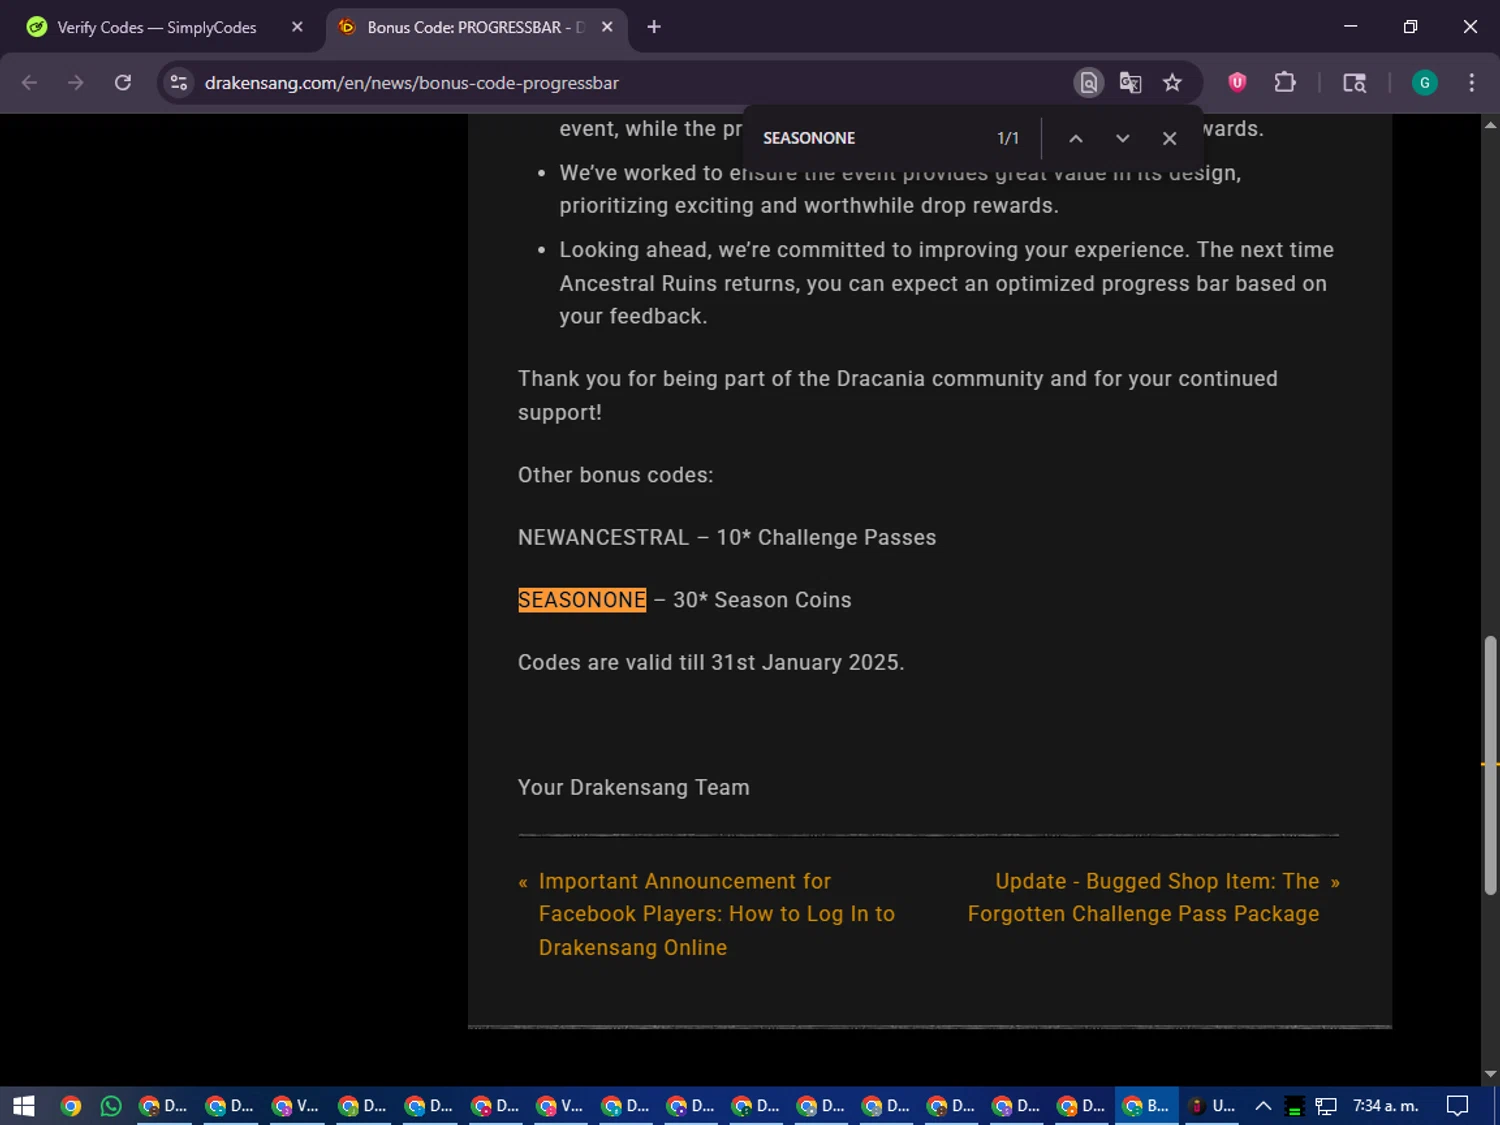Jump to previous find result

1076,139
